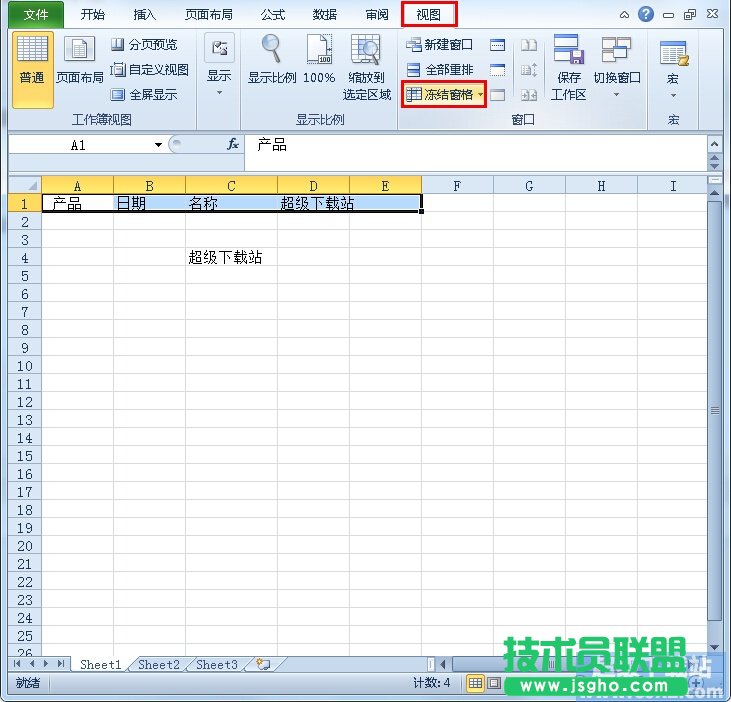Click column A header
This screenshot has height=702, width=731.
tap(77, 186)
